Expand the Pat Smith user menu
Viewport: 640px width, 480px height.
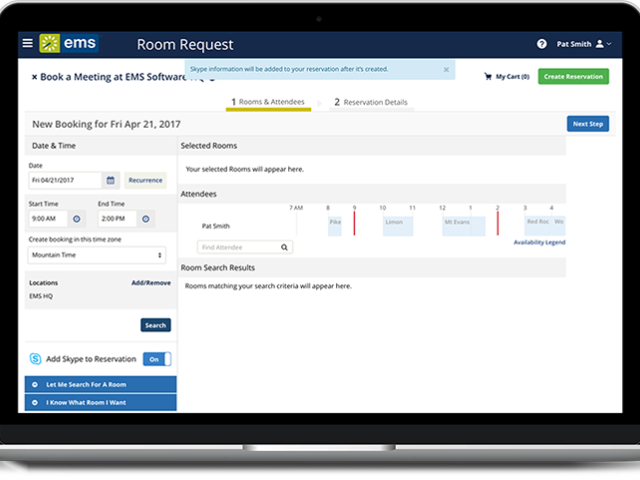coord(584,44)
